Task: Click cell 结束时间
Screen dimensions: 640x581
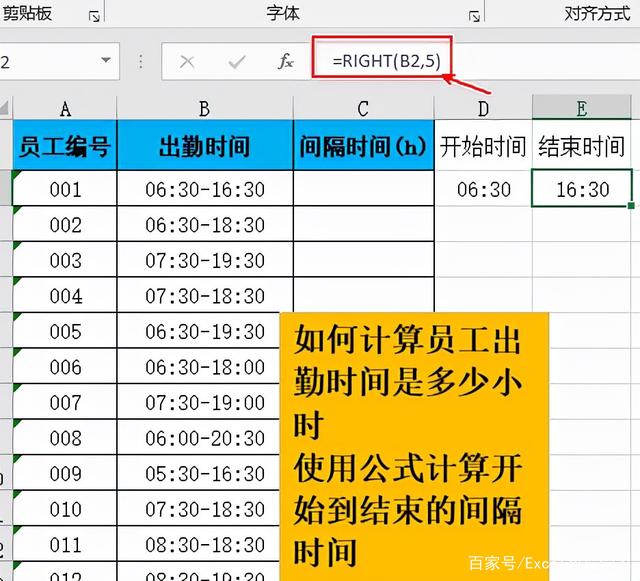Action: [582, 145]
